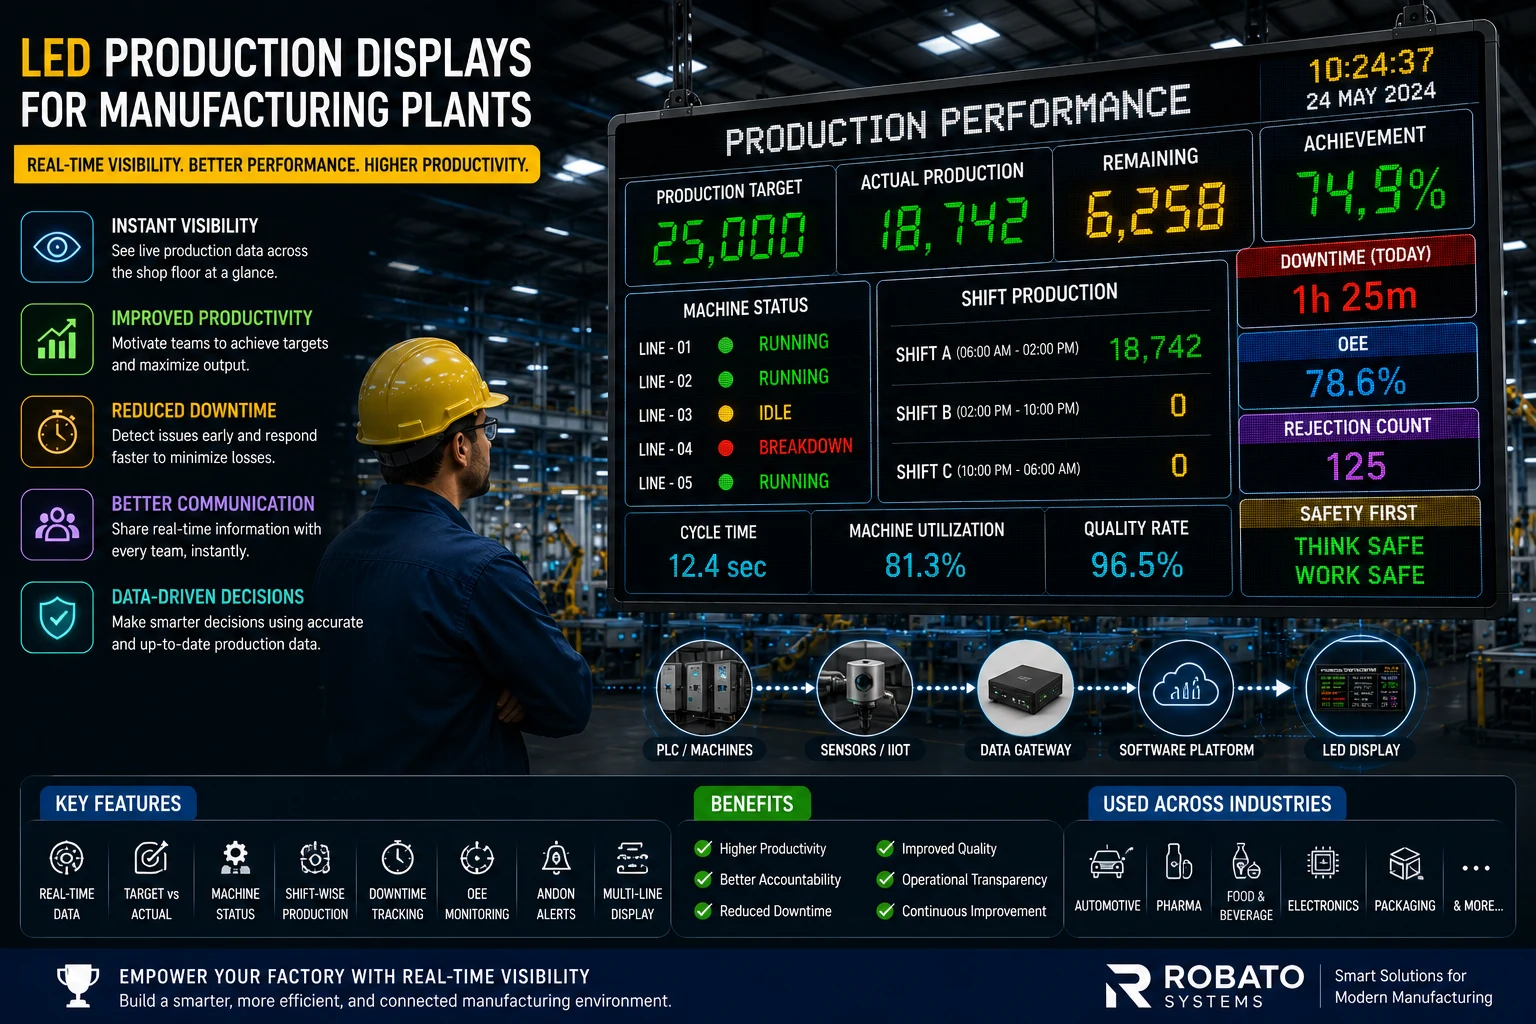Click the Line 02 RUNNING status text
The image size is (1536, 1024).
[x=794, y=377]
